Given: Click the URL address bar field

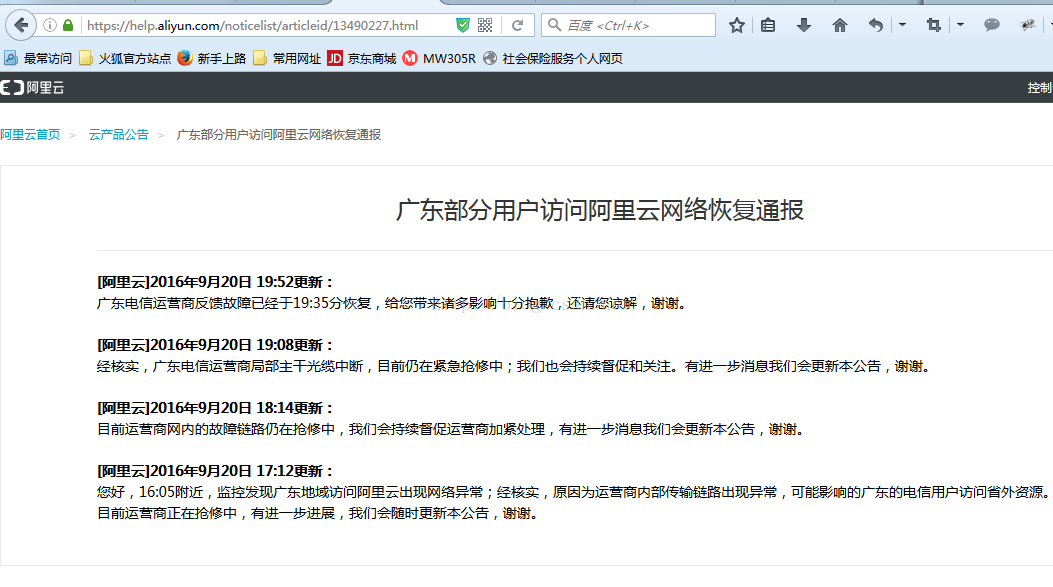Looking at the screenshot, I should click(x=269, y=26).
